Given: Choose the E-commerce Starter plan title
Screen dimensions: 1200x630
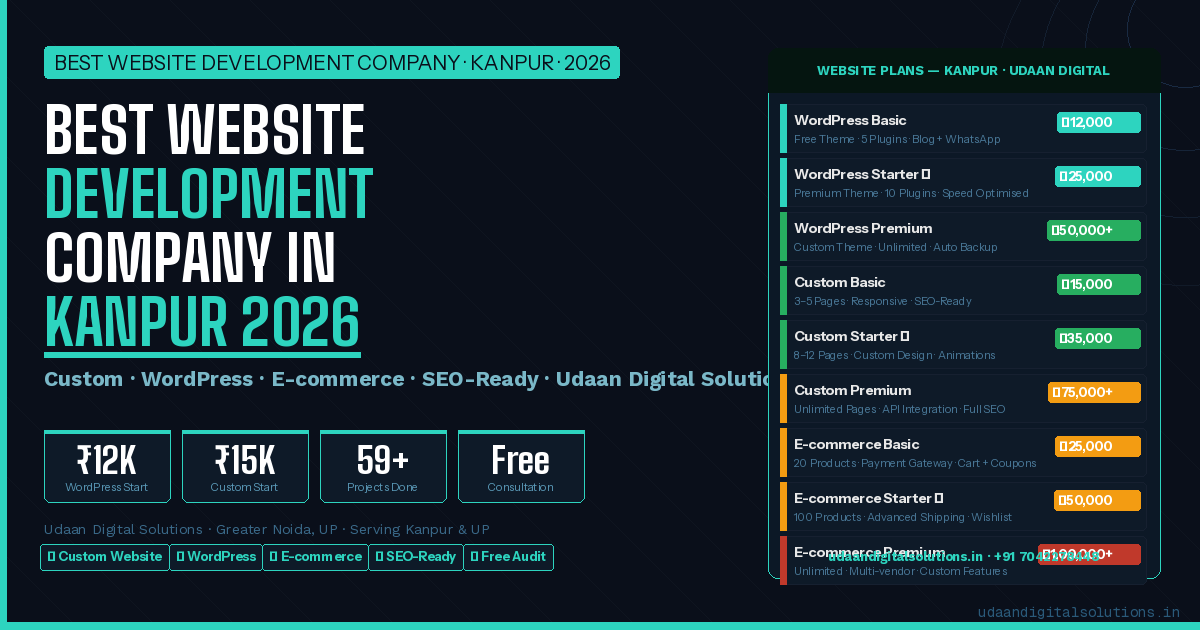Looking at the screenshot, I should [x=869, y=499].
